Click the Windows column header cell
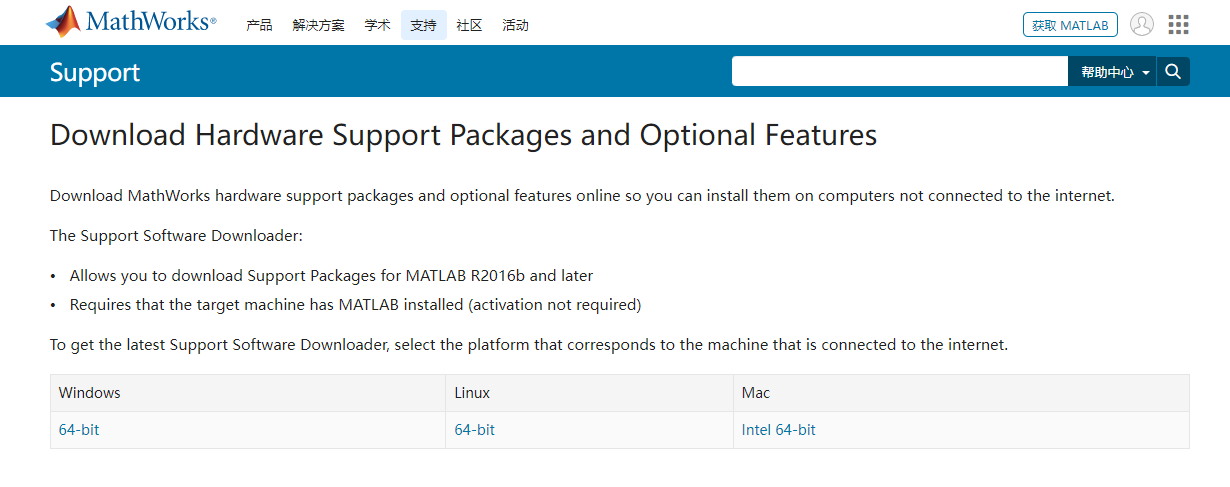The image size is (1230, 487). tap(248, 393)
